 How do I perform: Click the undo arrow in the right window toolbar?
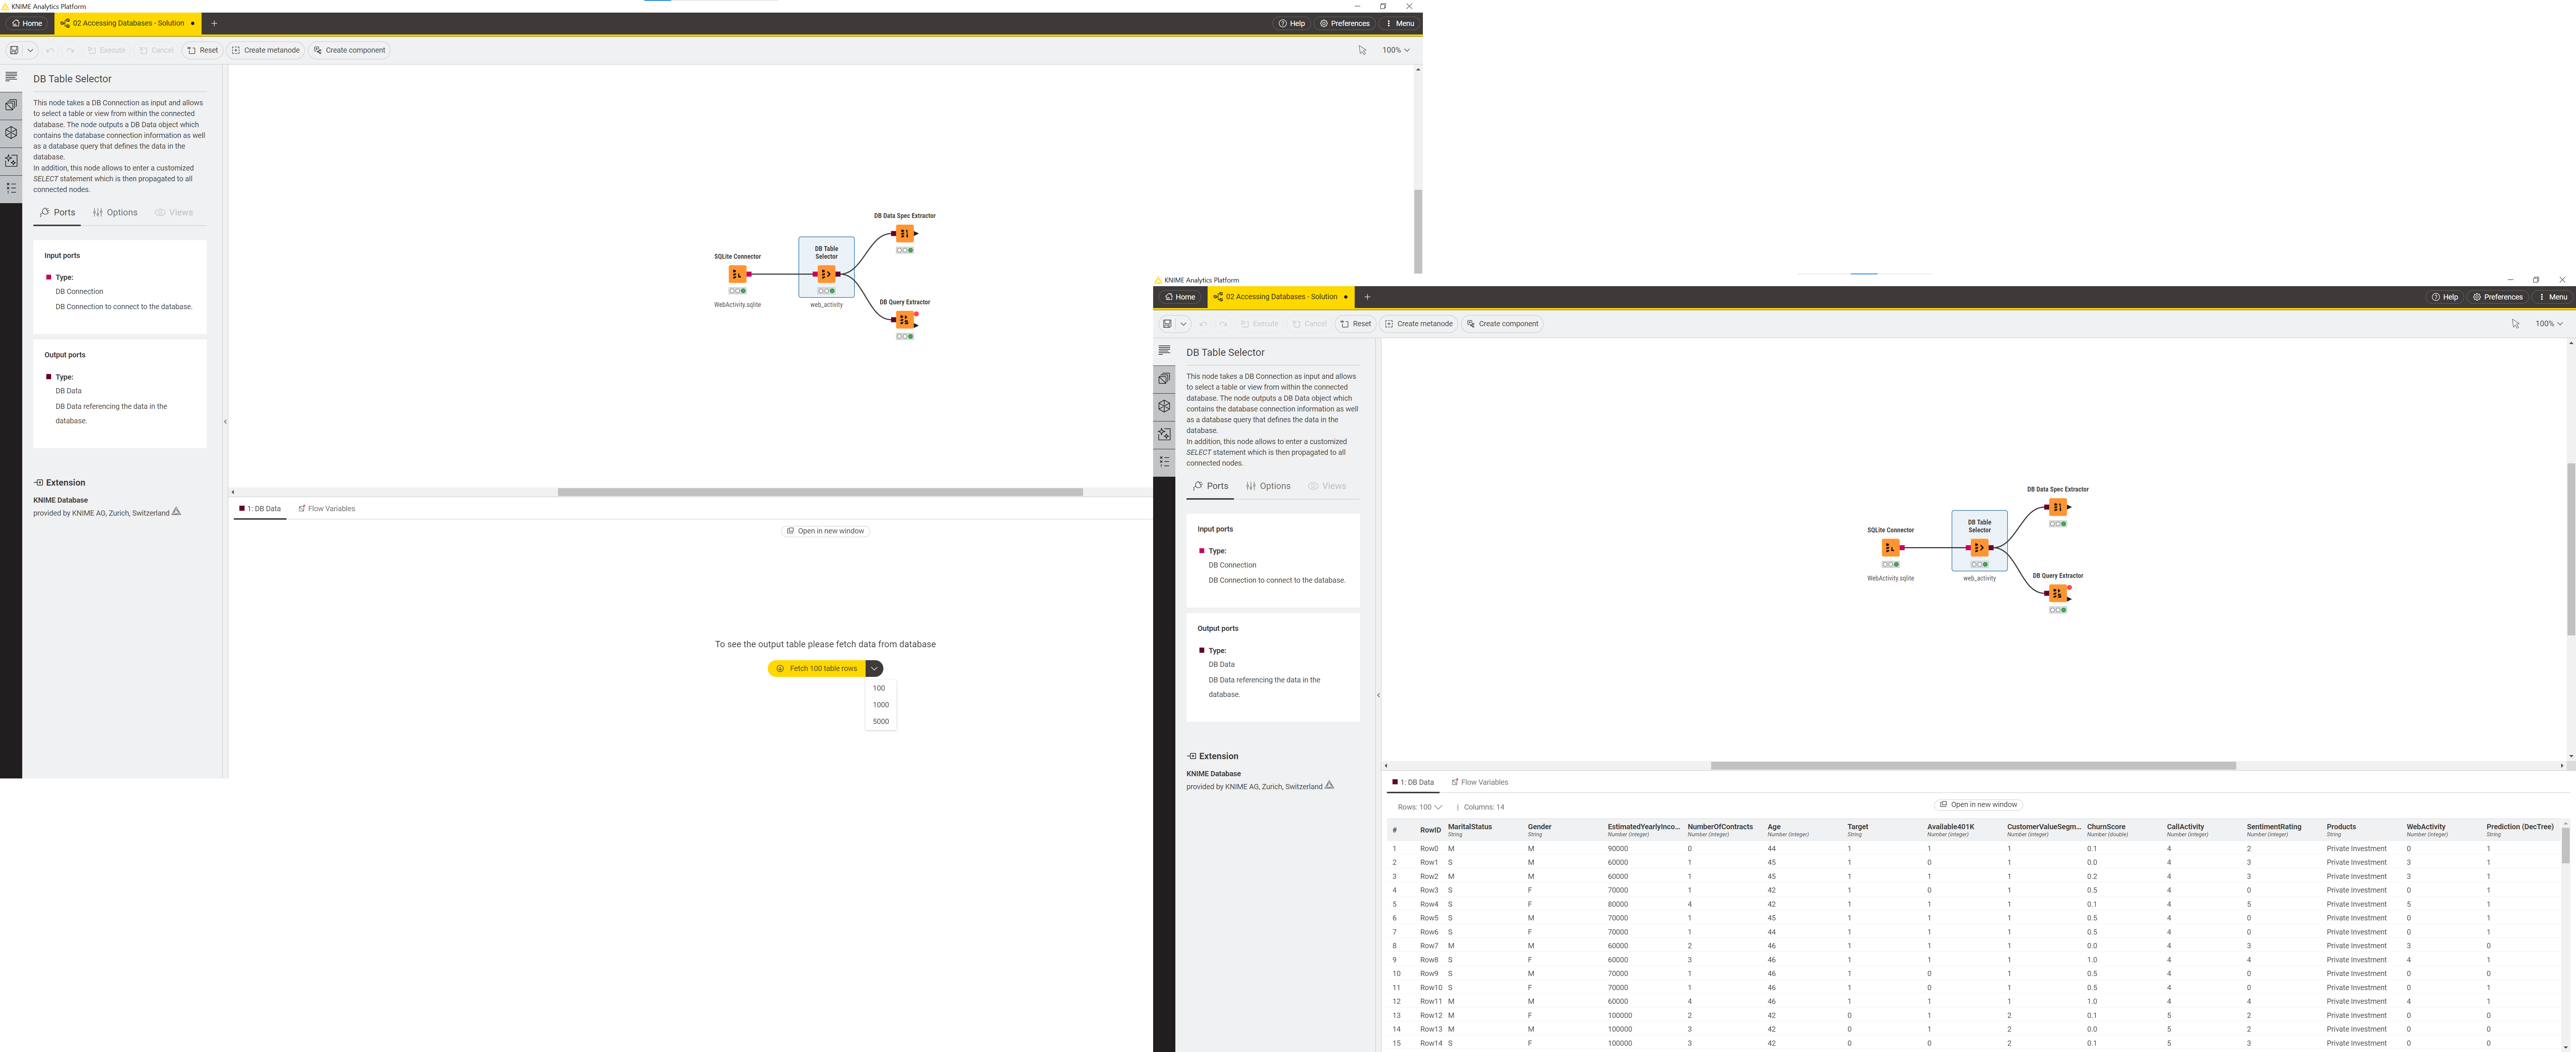pyautogui.click(x=1203, y=324)
